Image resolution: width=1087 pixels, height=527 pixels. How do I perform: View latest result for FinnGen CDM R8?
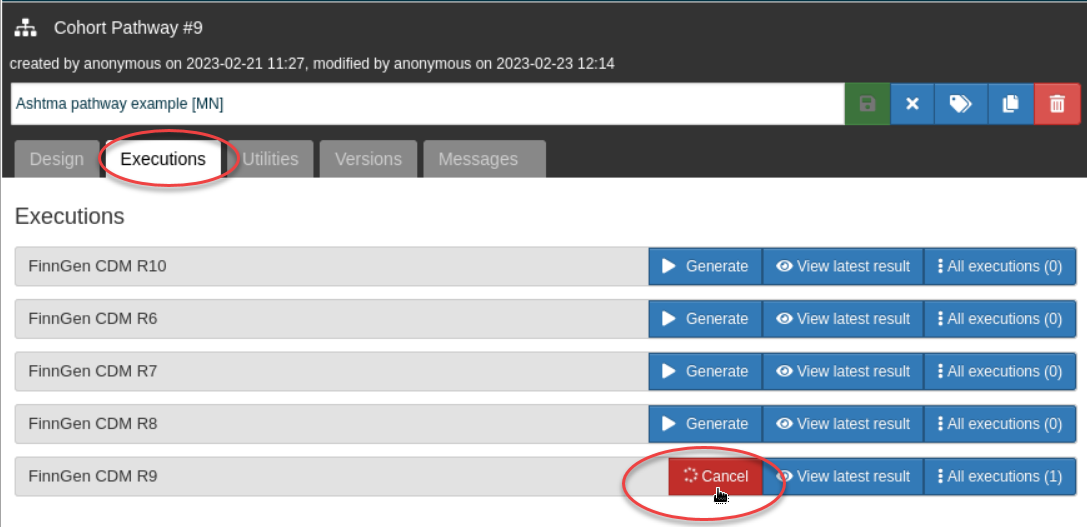[843, 424]
